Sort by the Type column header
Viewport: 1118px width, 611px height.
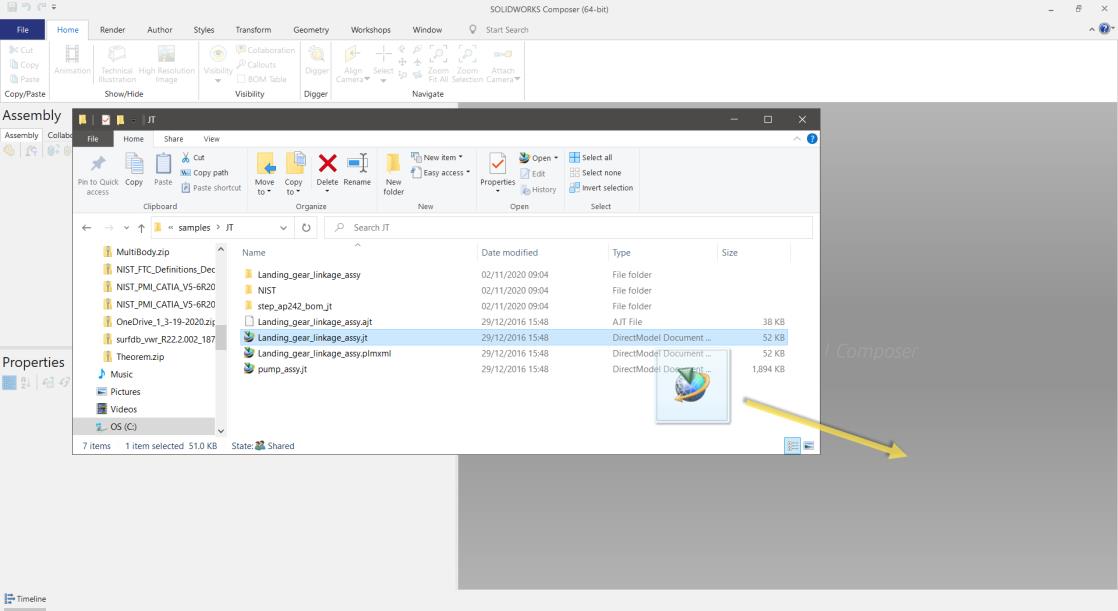click(621, 252)
